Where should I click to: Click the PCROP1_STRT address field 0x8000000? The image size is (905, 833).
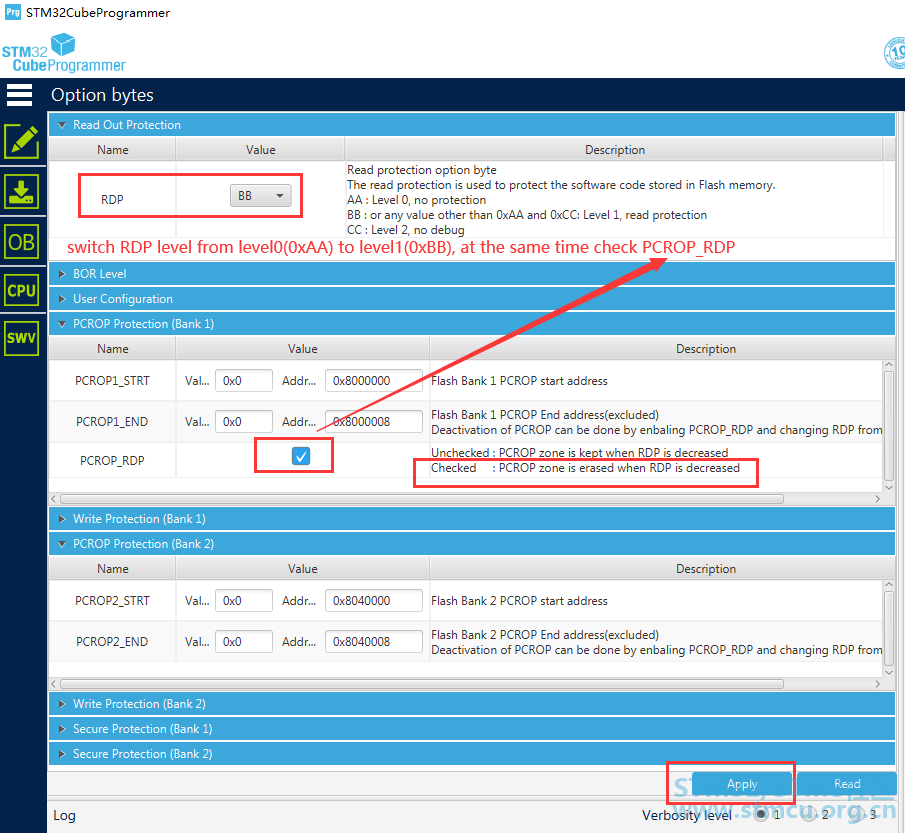click(x=373, y=381)
